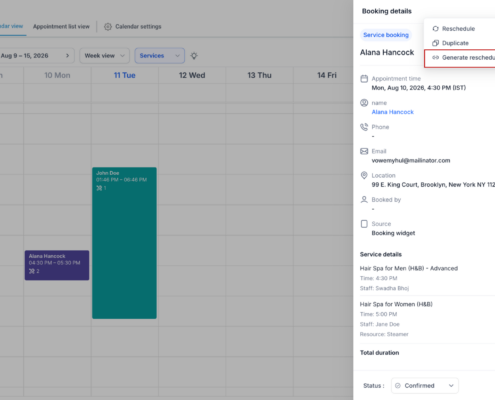Click the Location pin icon
495x400 pixels.
[x=364, y=175]
